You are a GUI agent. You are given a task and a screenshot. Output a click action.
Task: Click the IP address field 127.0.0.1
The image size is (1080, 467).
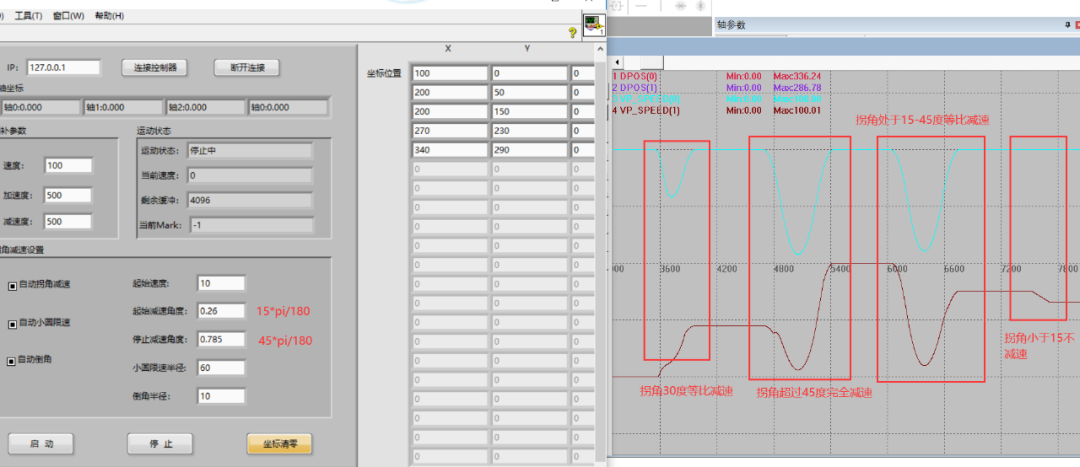[x=64, y=68]
